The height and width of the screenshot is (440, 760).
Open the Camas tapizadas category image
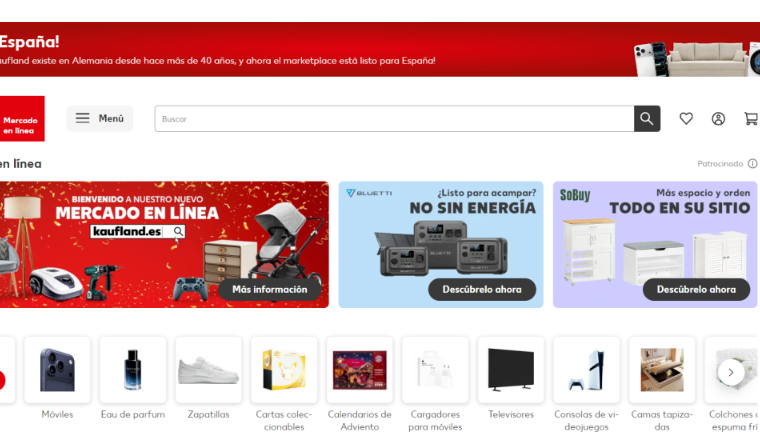(x=662, y=370)
